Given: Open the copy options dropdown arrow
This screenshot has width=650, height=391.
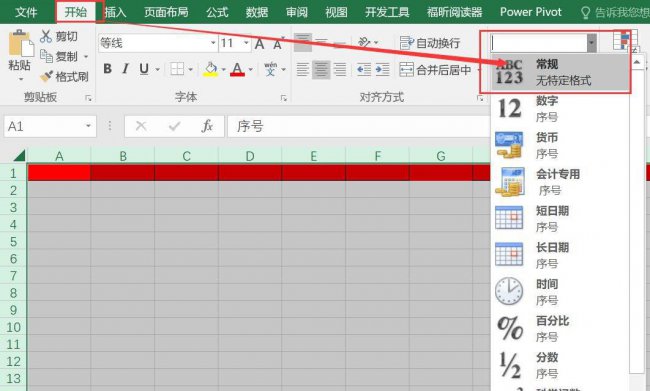Looking at the screenshot, I should click(x=86, y=56).
